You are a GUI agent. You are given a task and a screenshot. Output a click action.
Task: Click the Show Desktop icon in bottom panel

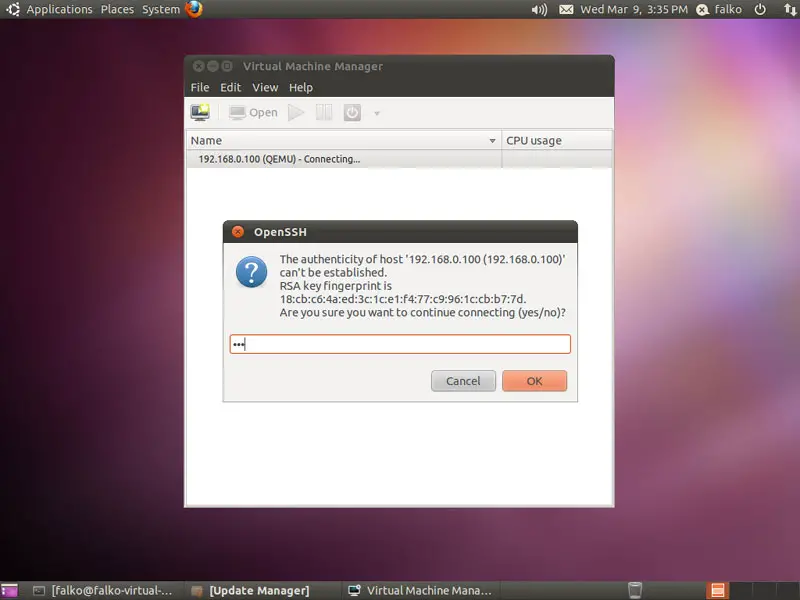(9, 591)
